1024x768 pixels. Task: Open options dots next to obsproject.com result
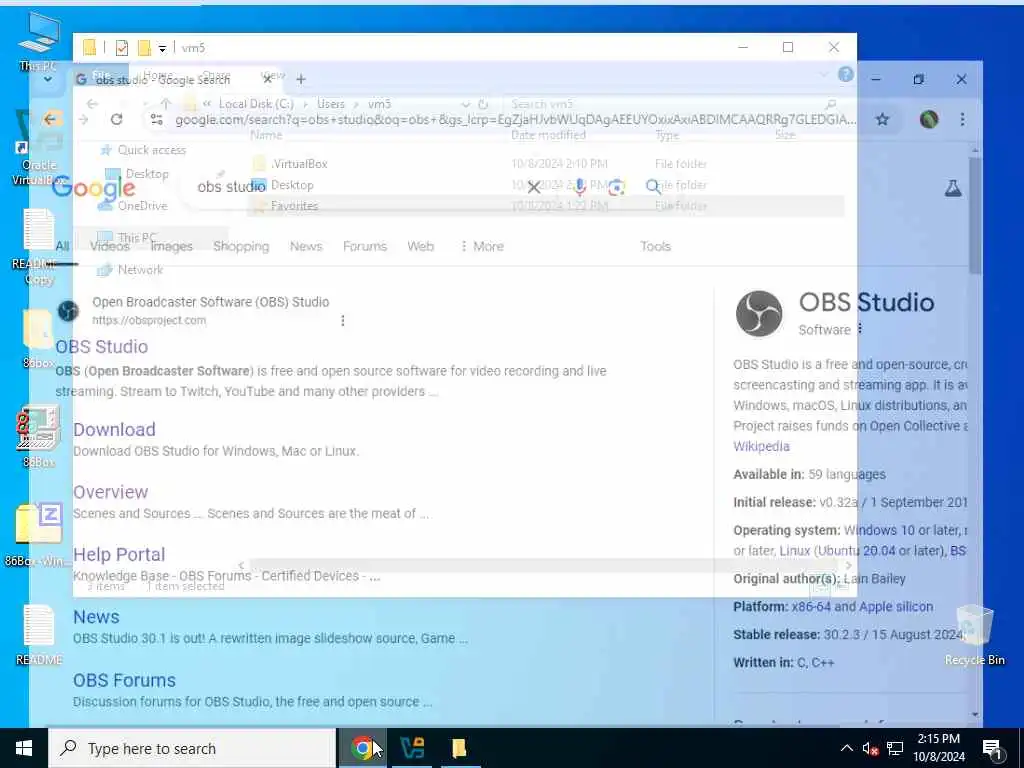[x=343, y=321]
